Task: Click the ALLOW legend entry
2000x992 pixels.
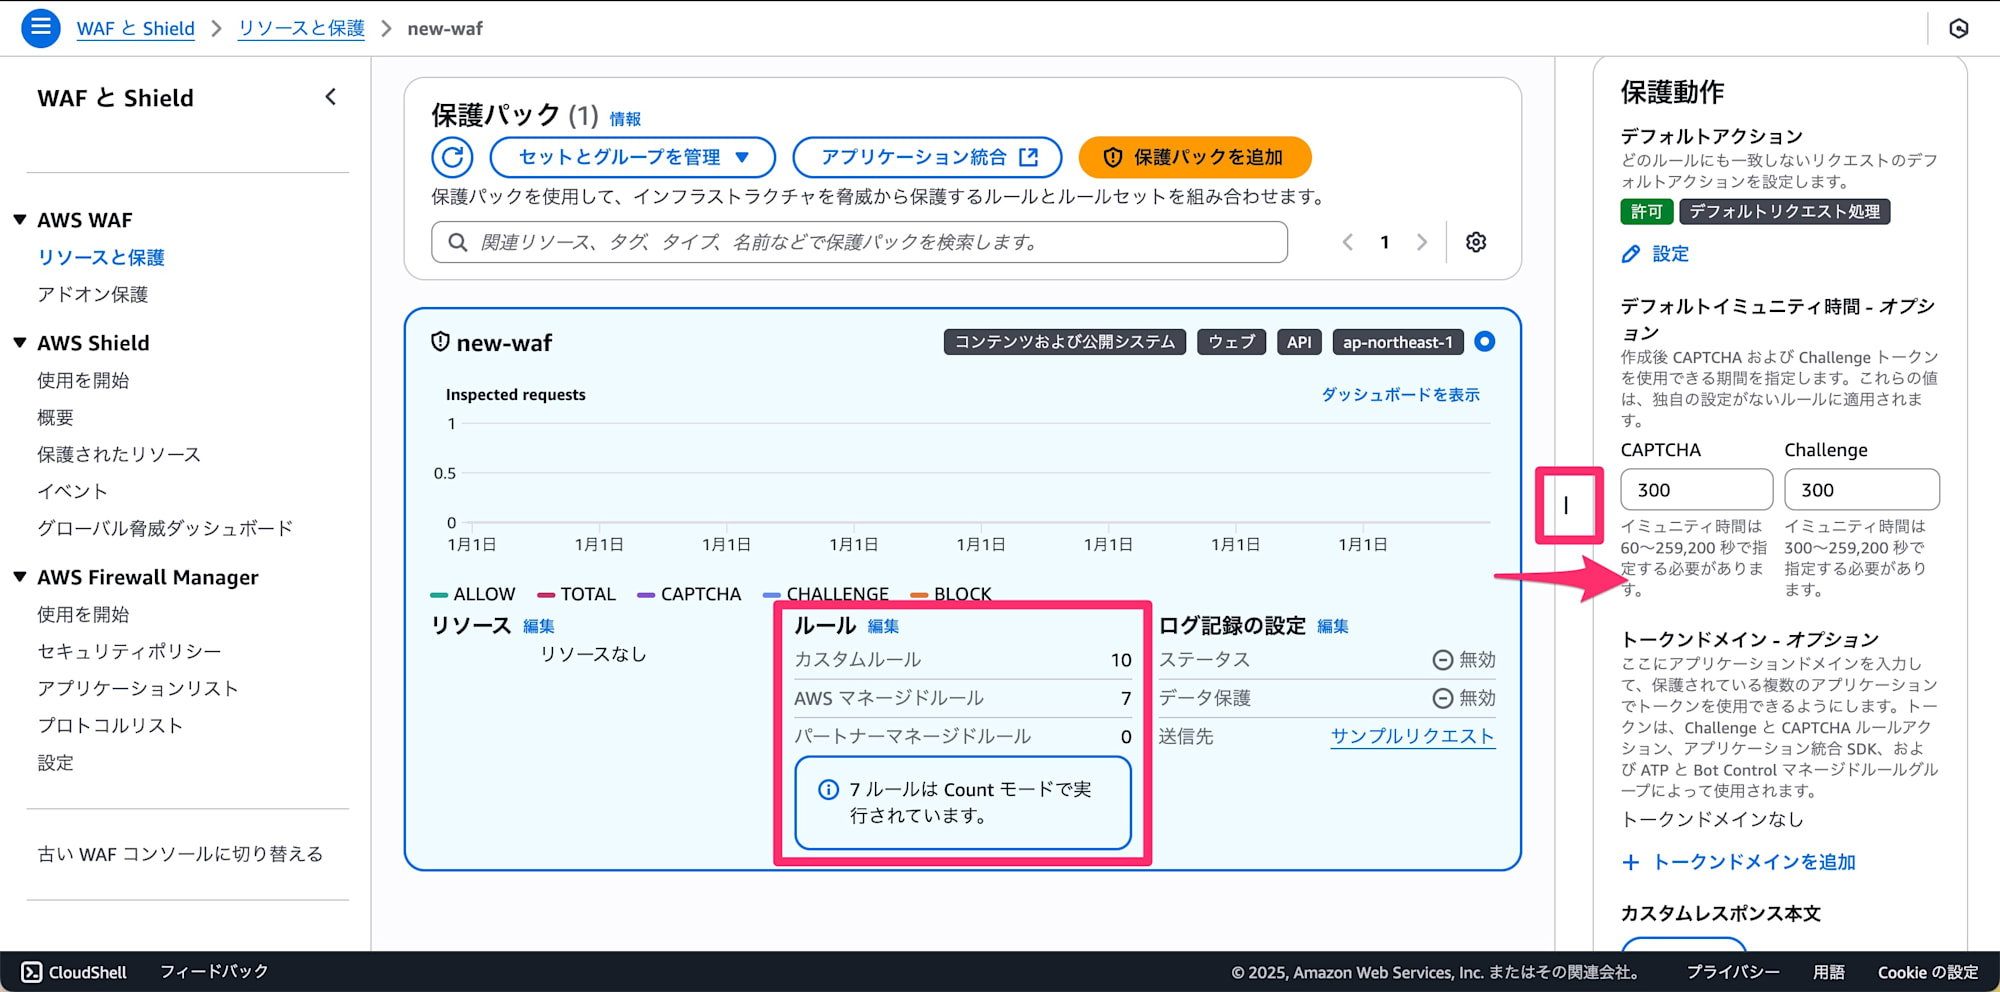Action: click(x=473, y=594)
